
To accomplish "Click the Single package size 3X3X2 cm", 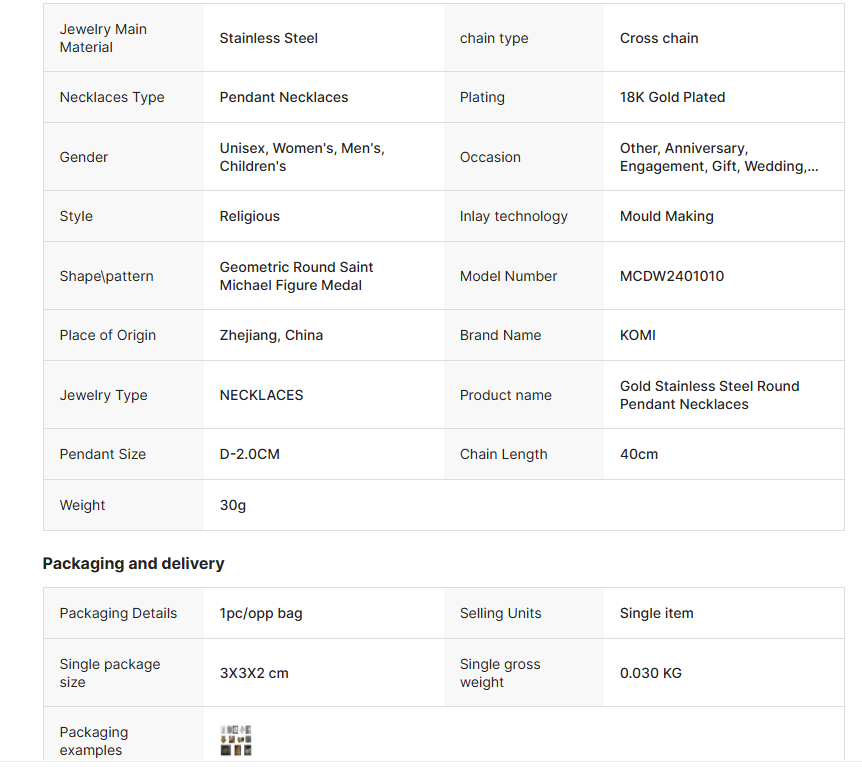I will click(x=254, y=673).
